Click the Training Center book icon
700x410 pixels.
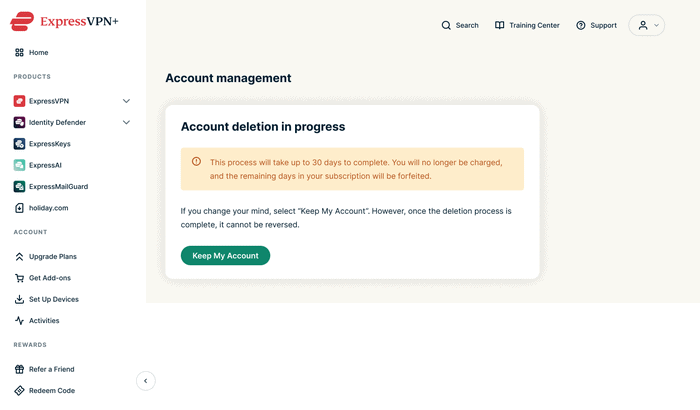click(500, 25)
